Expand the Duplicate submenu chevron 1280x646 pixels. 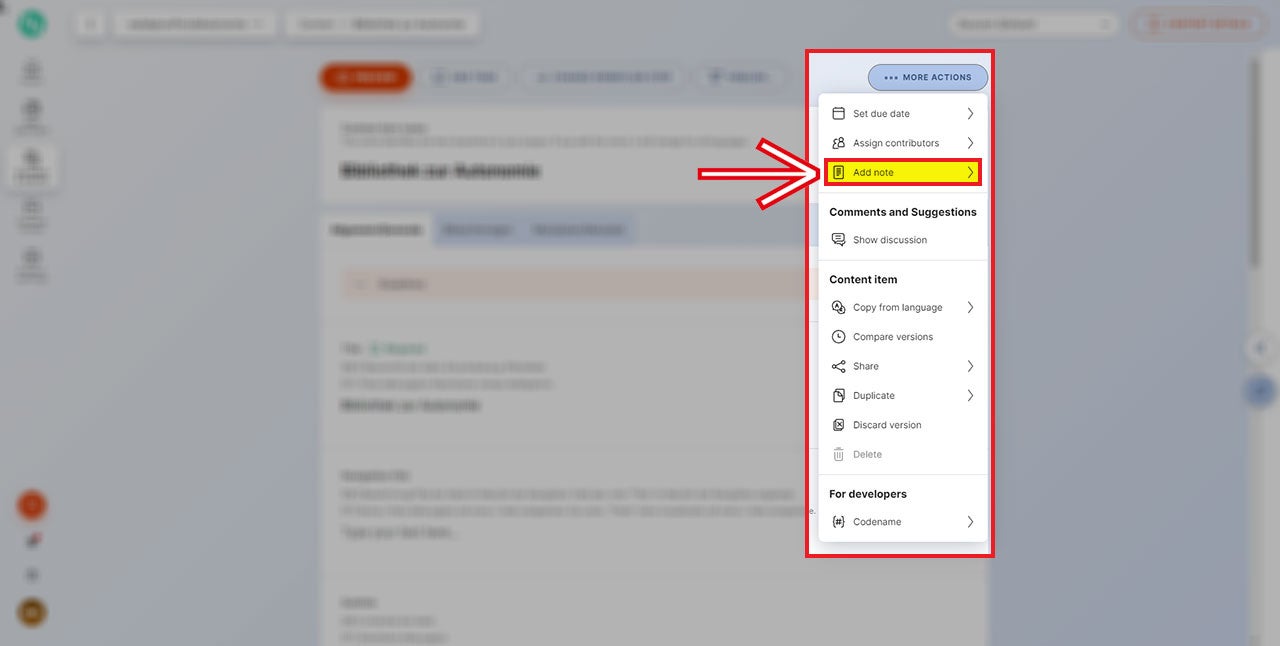point(970,396)
